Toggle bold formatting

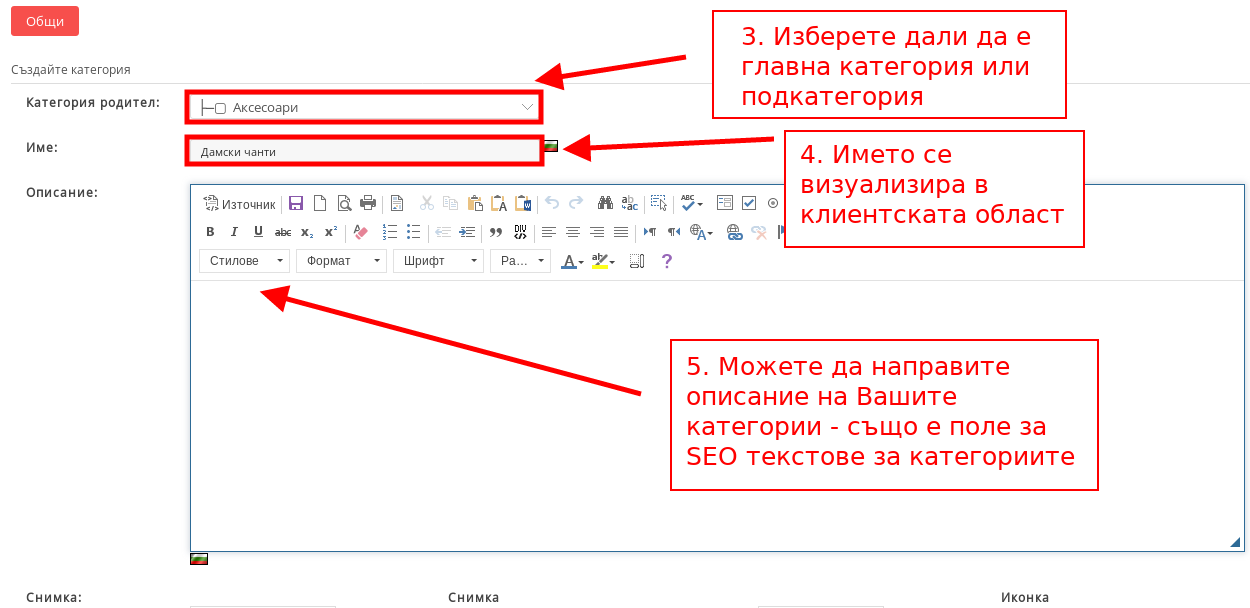pos(210,232)
